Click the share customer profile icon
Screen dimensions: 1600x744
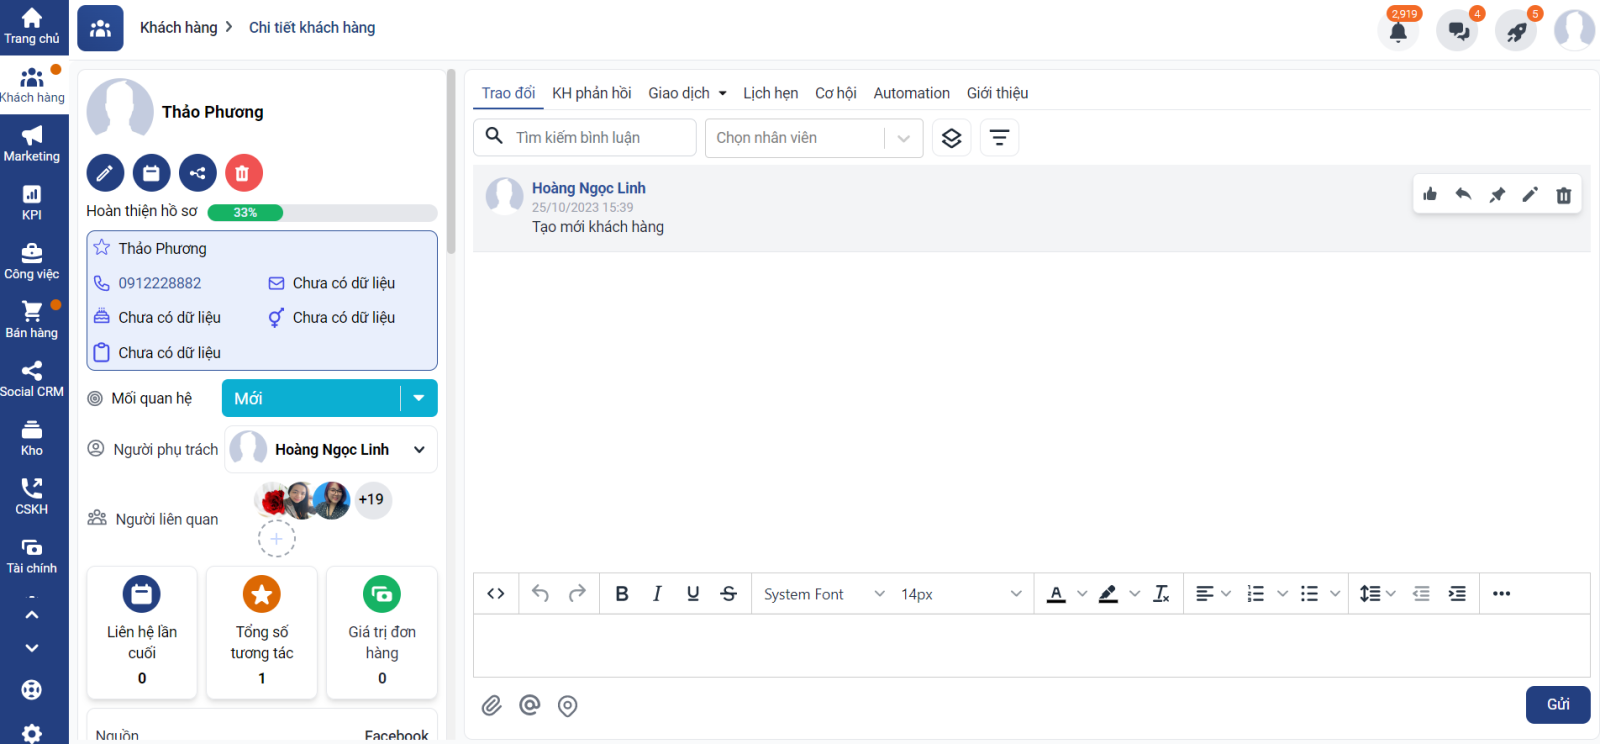pyautogui.click(x=197, y=173)
